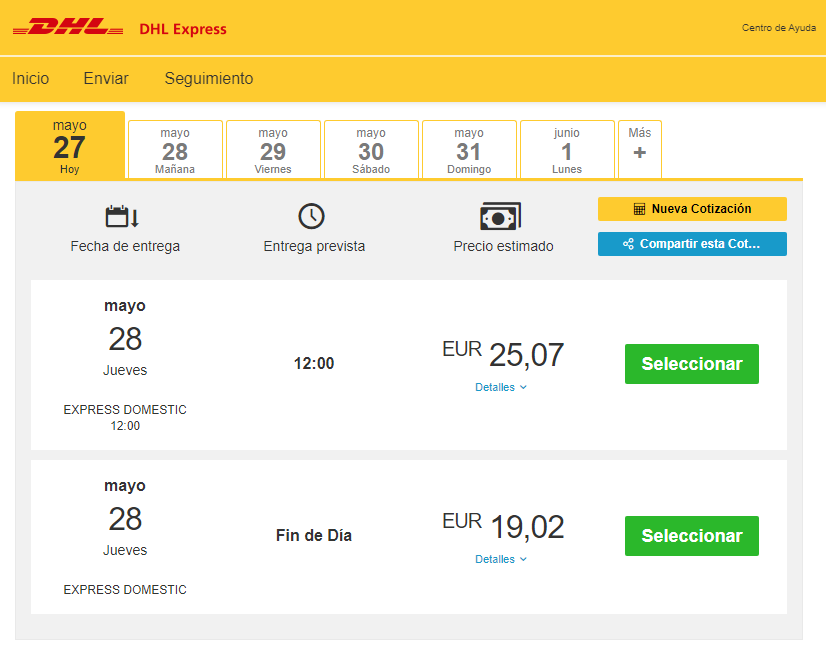
Task: Click the DHL logo
Action: pyautogui.click(x=68, y=28)
